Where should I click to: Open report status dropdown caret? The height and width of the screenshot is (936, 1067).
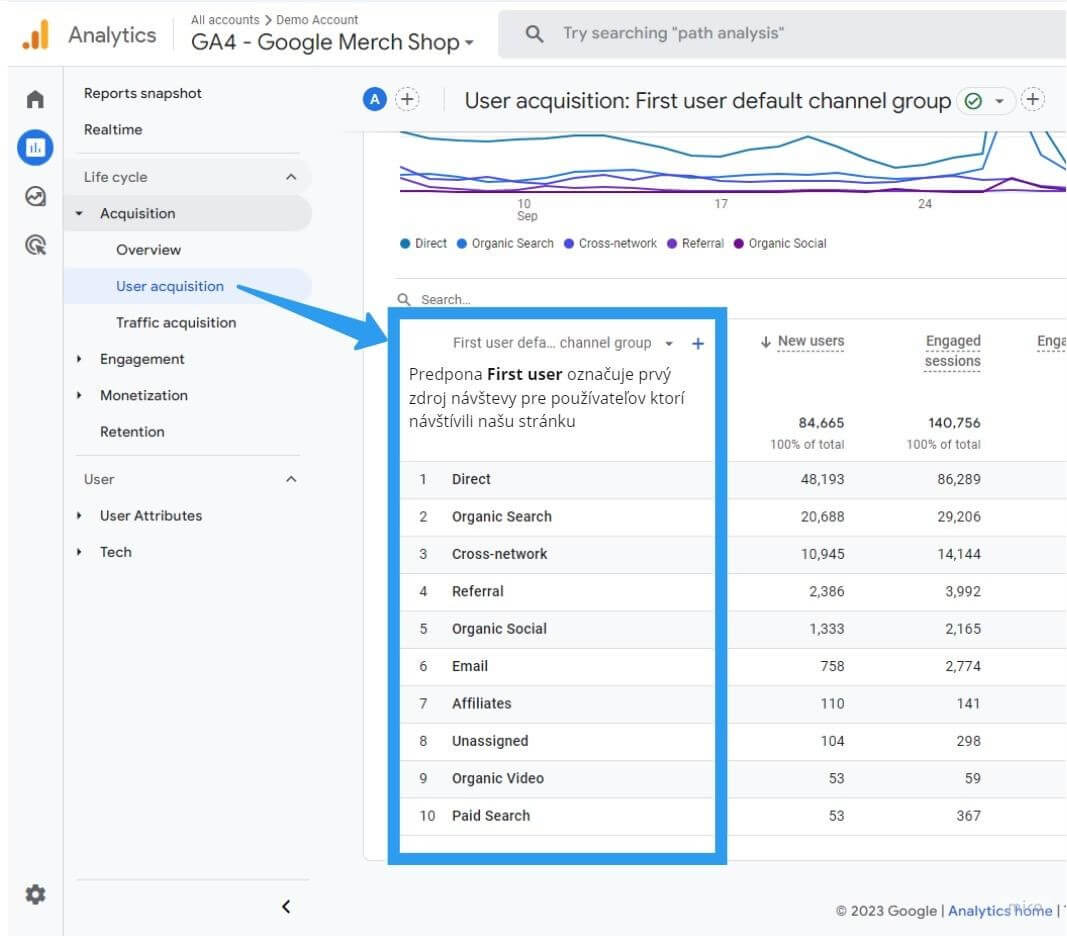pos(999,101)
